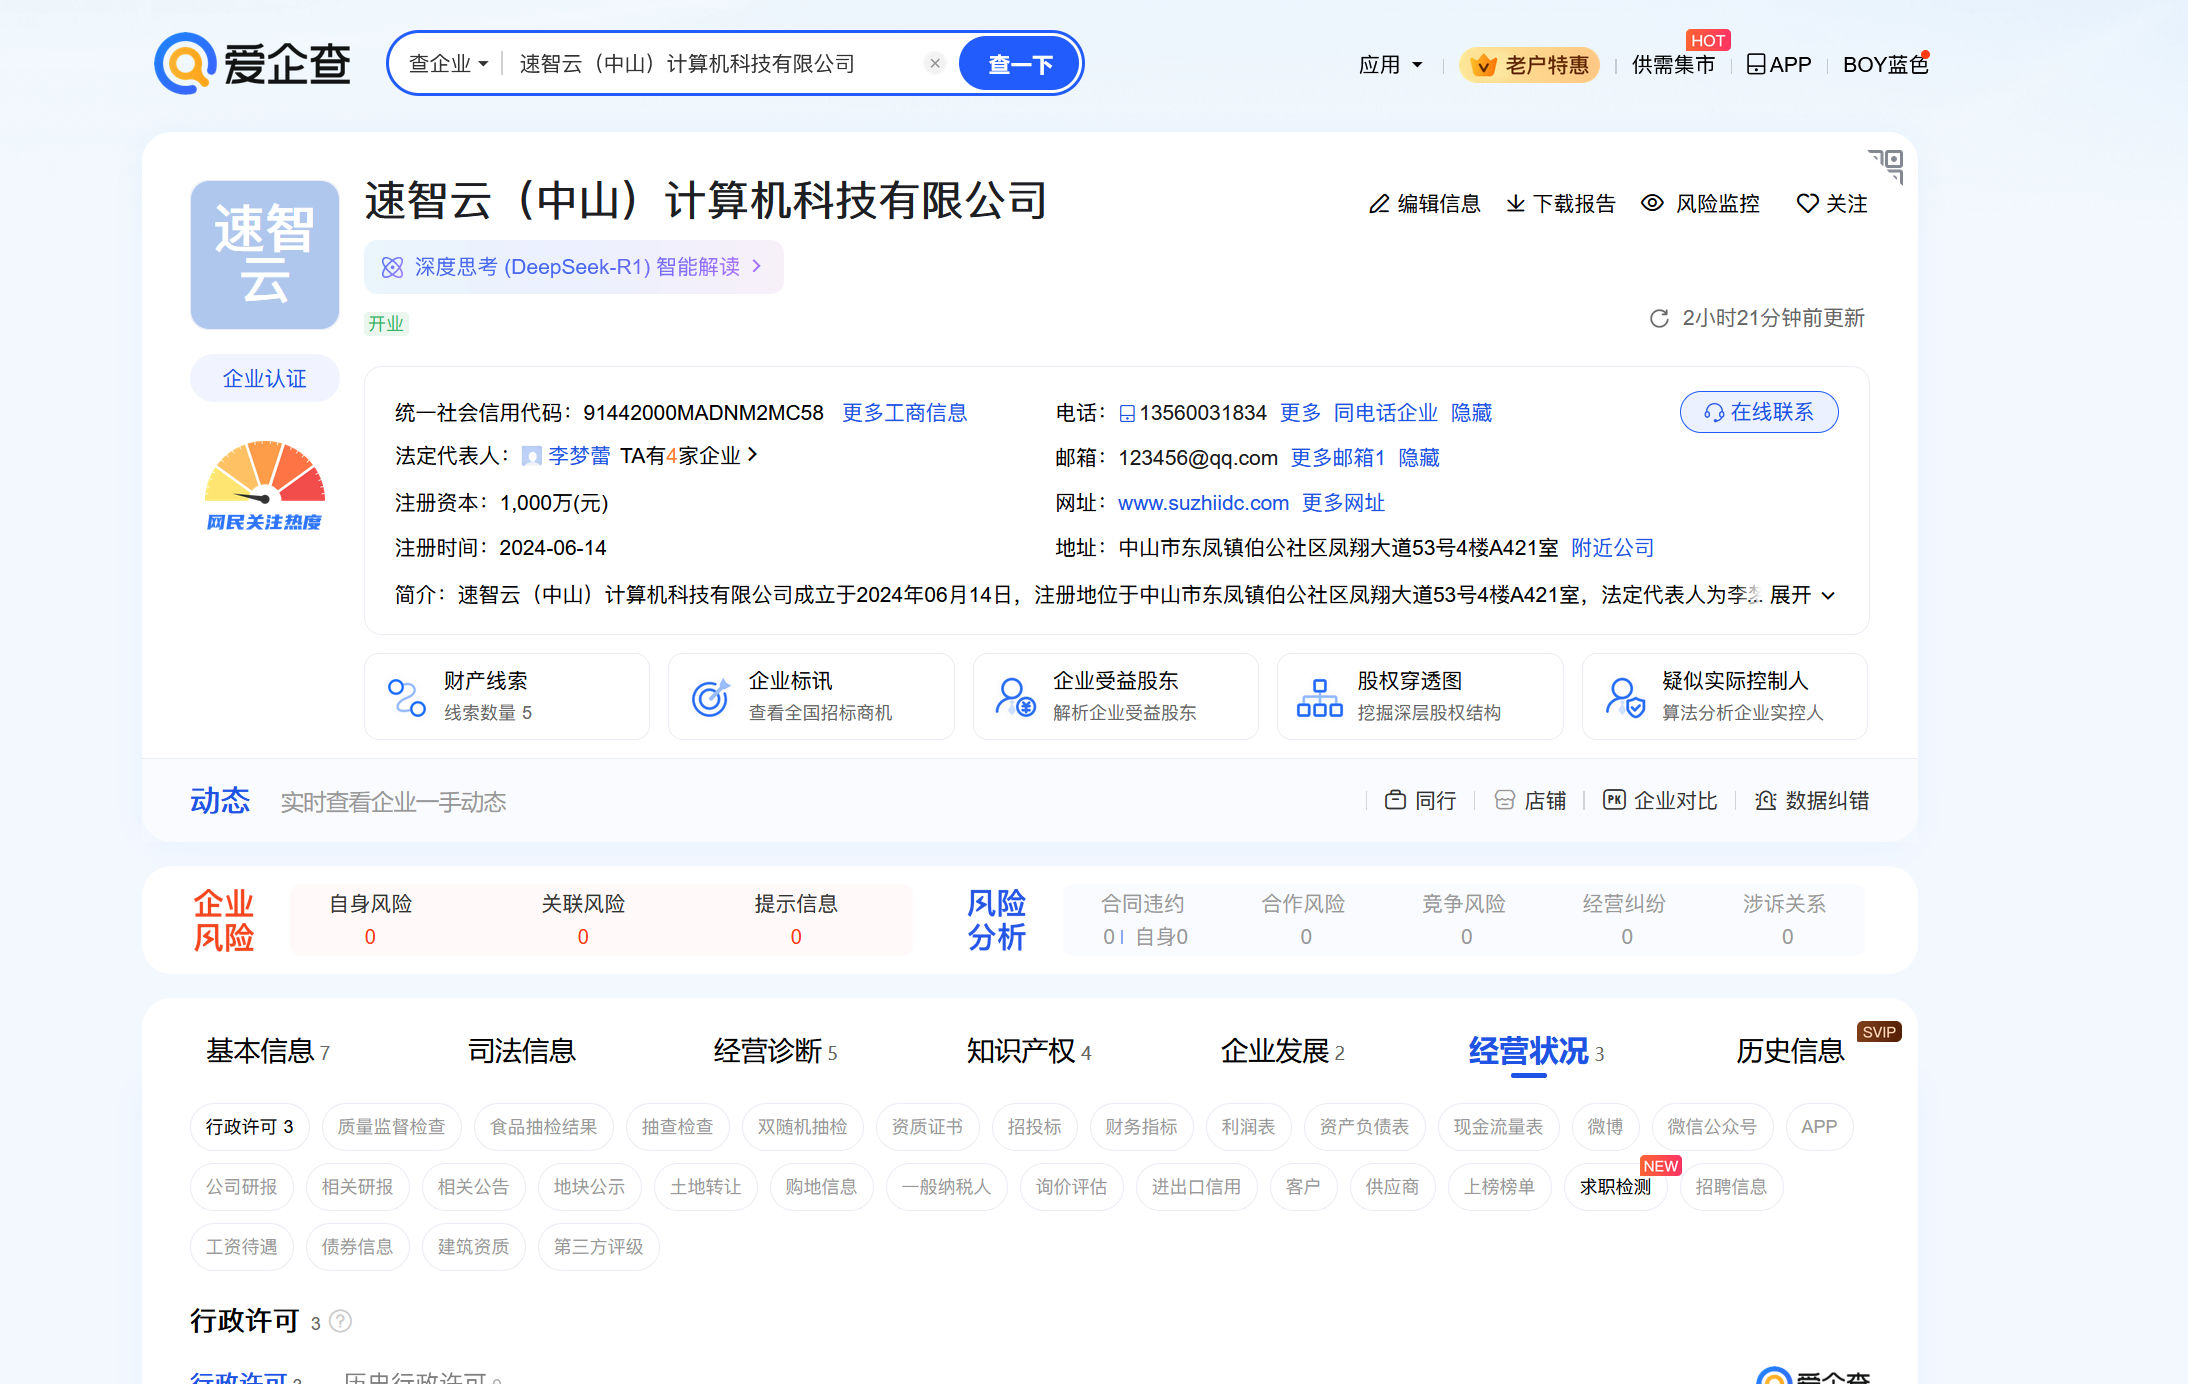The height and width of the screenshot is (1384, 2188).
Task: Open enterprise bidding target icon
Action: click(x=711, y=697)
